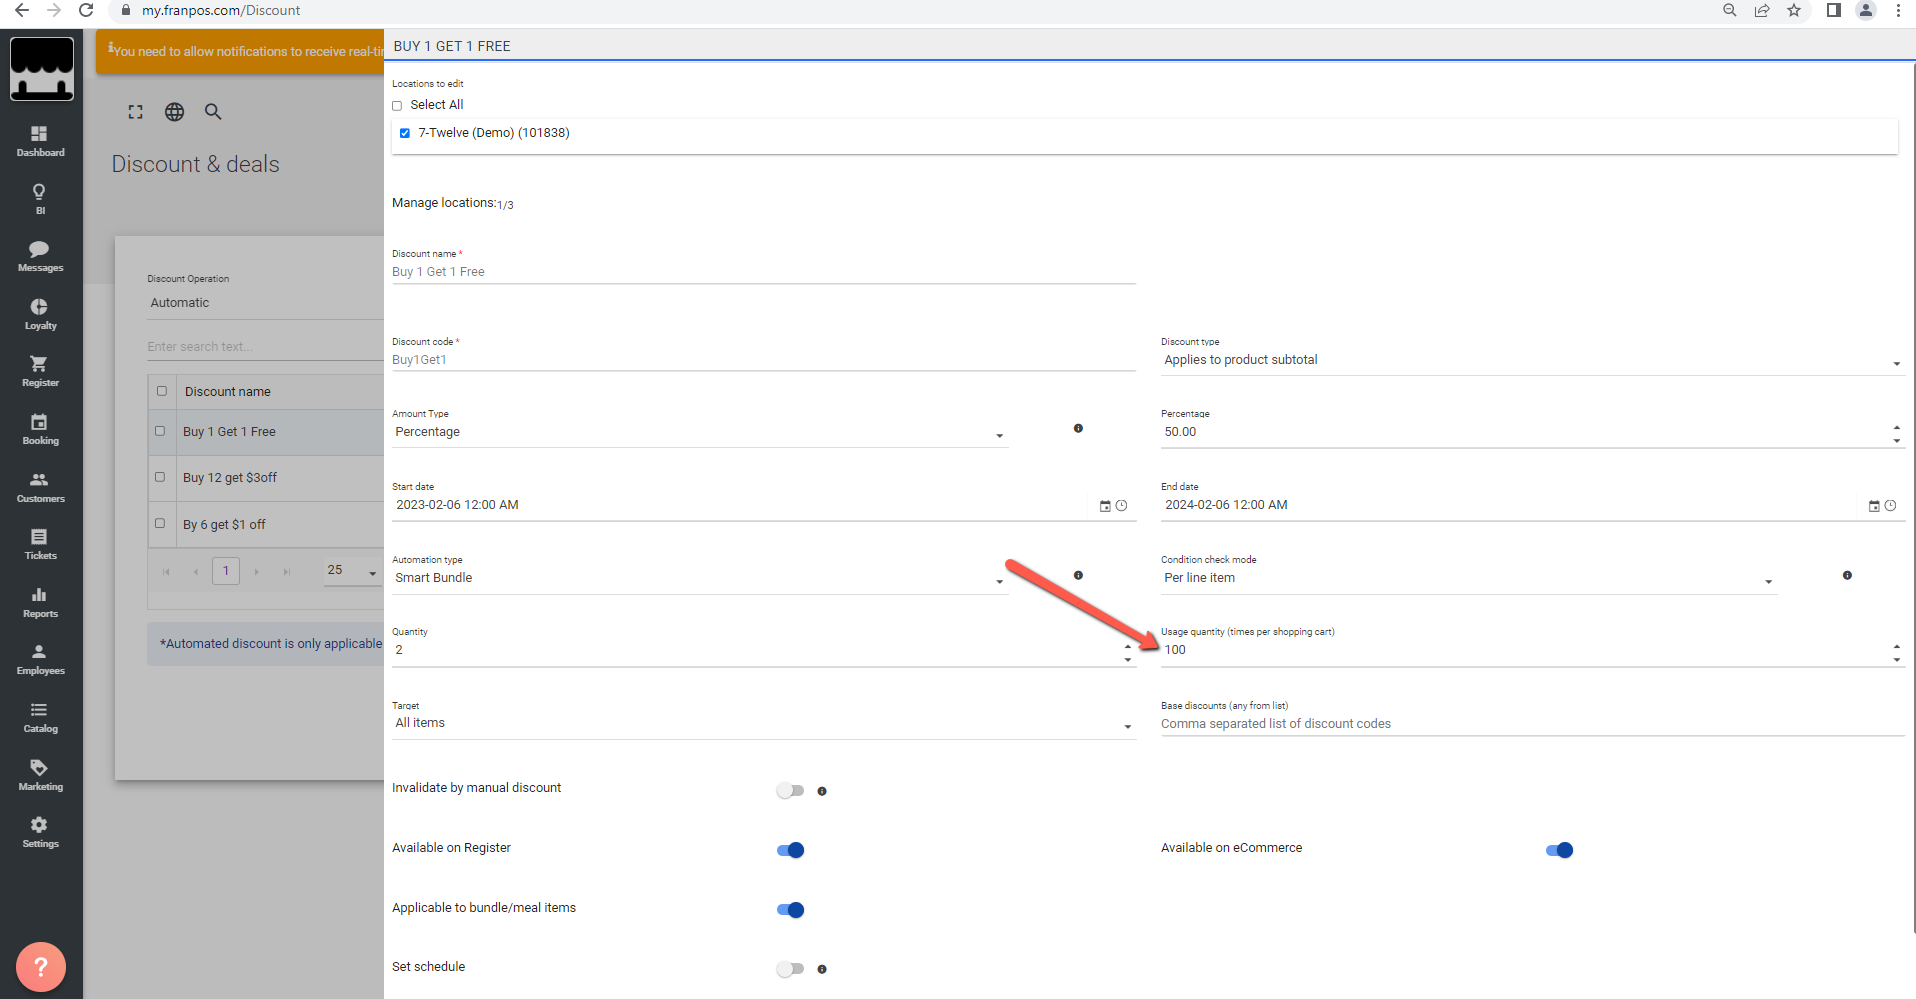Image resolution: width=1916 pixels, height=999 pixels.
Task: Open the Discount type dropdown
Action: coord(1530,361)
